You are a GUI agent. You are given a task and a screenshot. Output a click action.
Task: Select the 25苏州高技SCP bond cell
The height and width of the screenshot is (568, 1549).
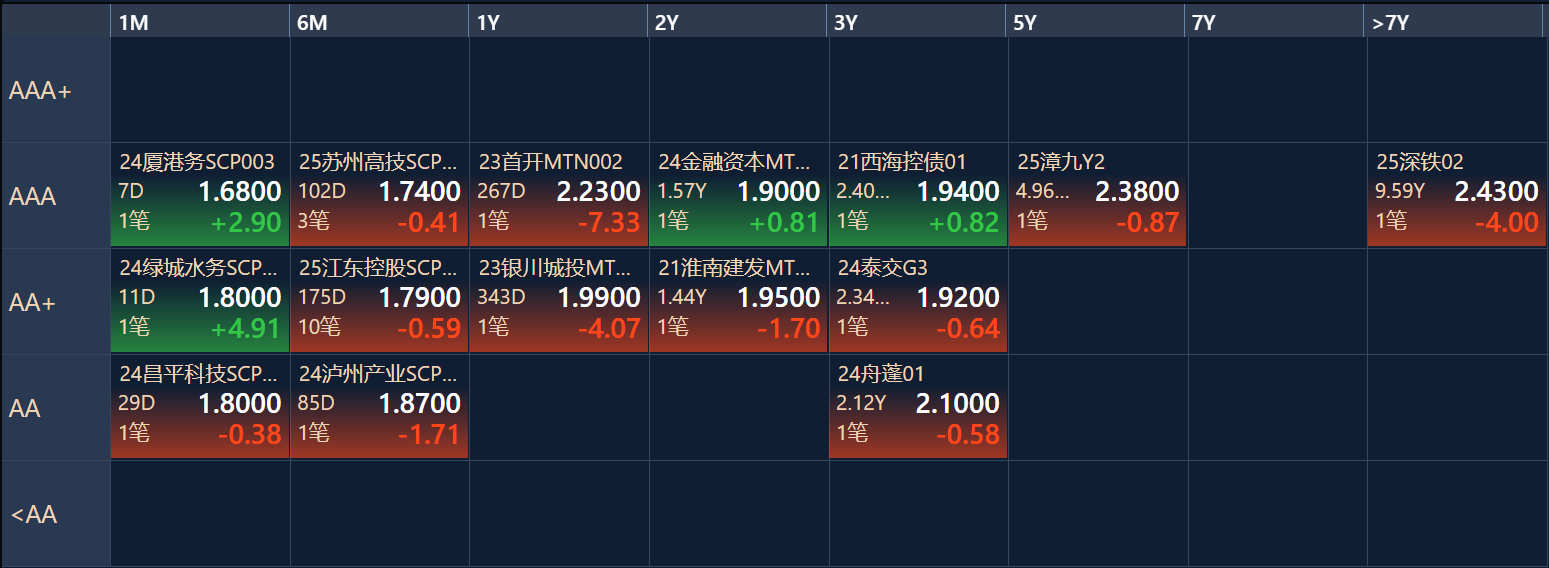[379, 195]
